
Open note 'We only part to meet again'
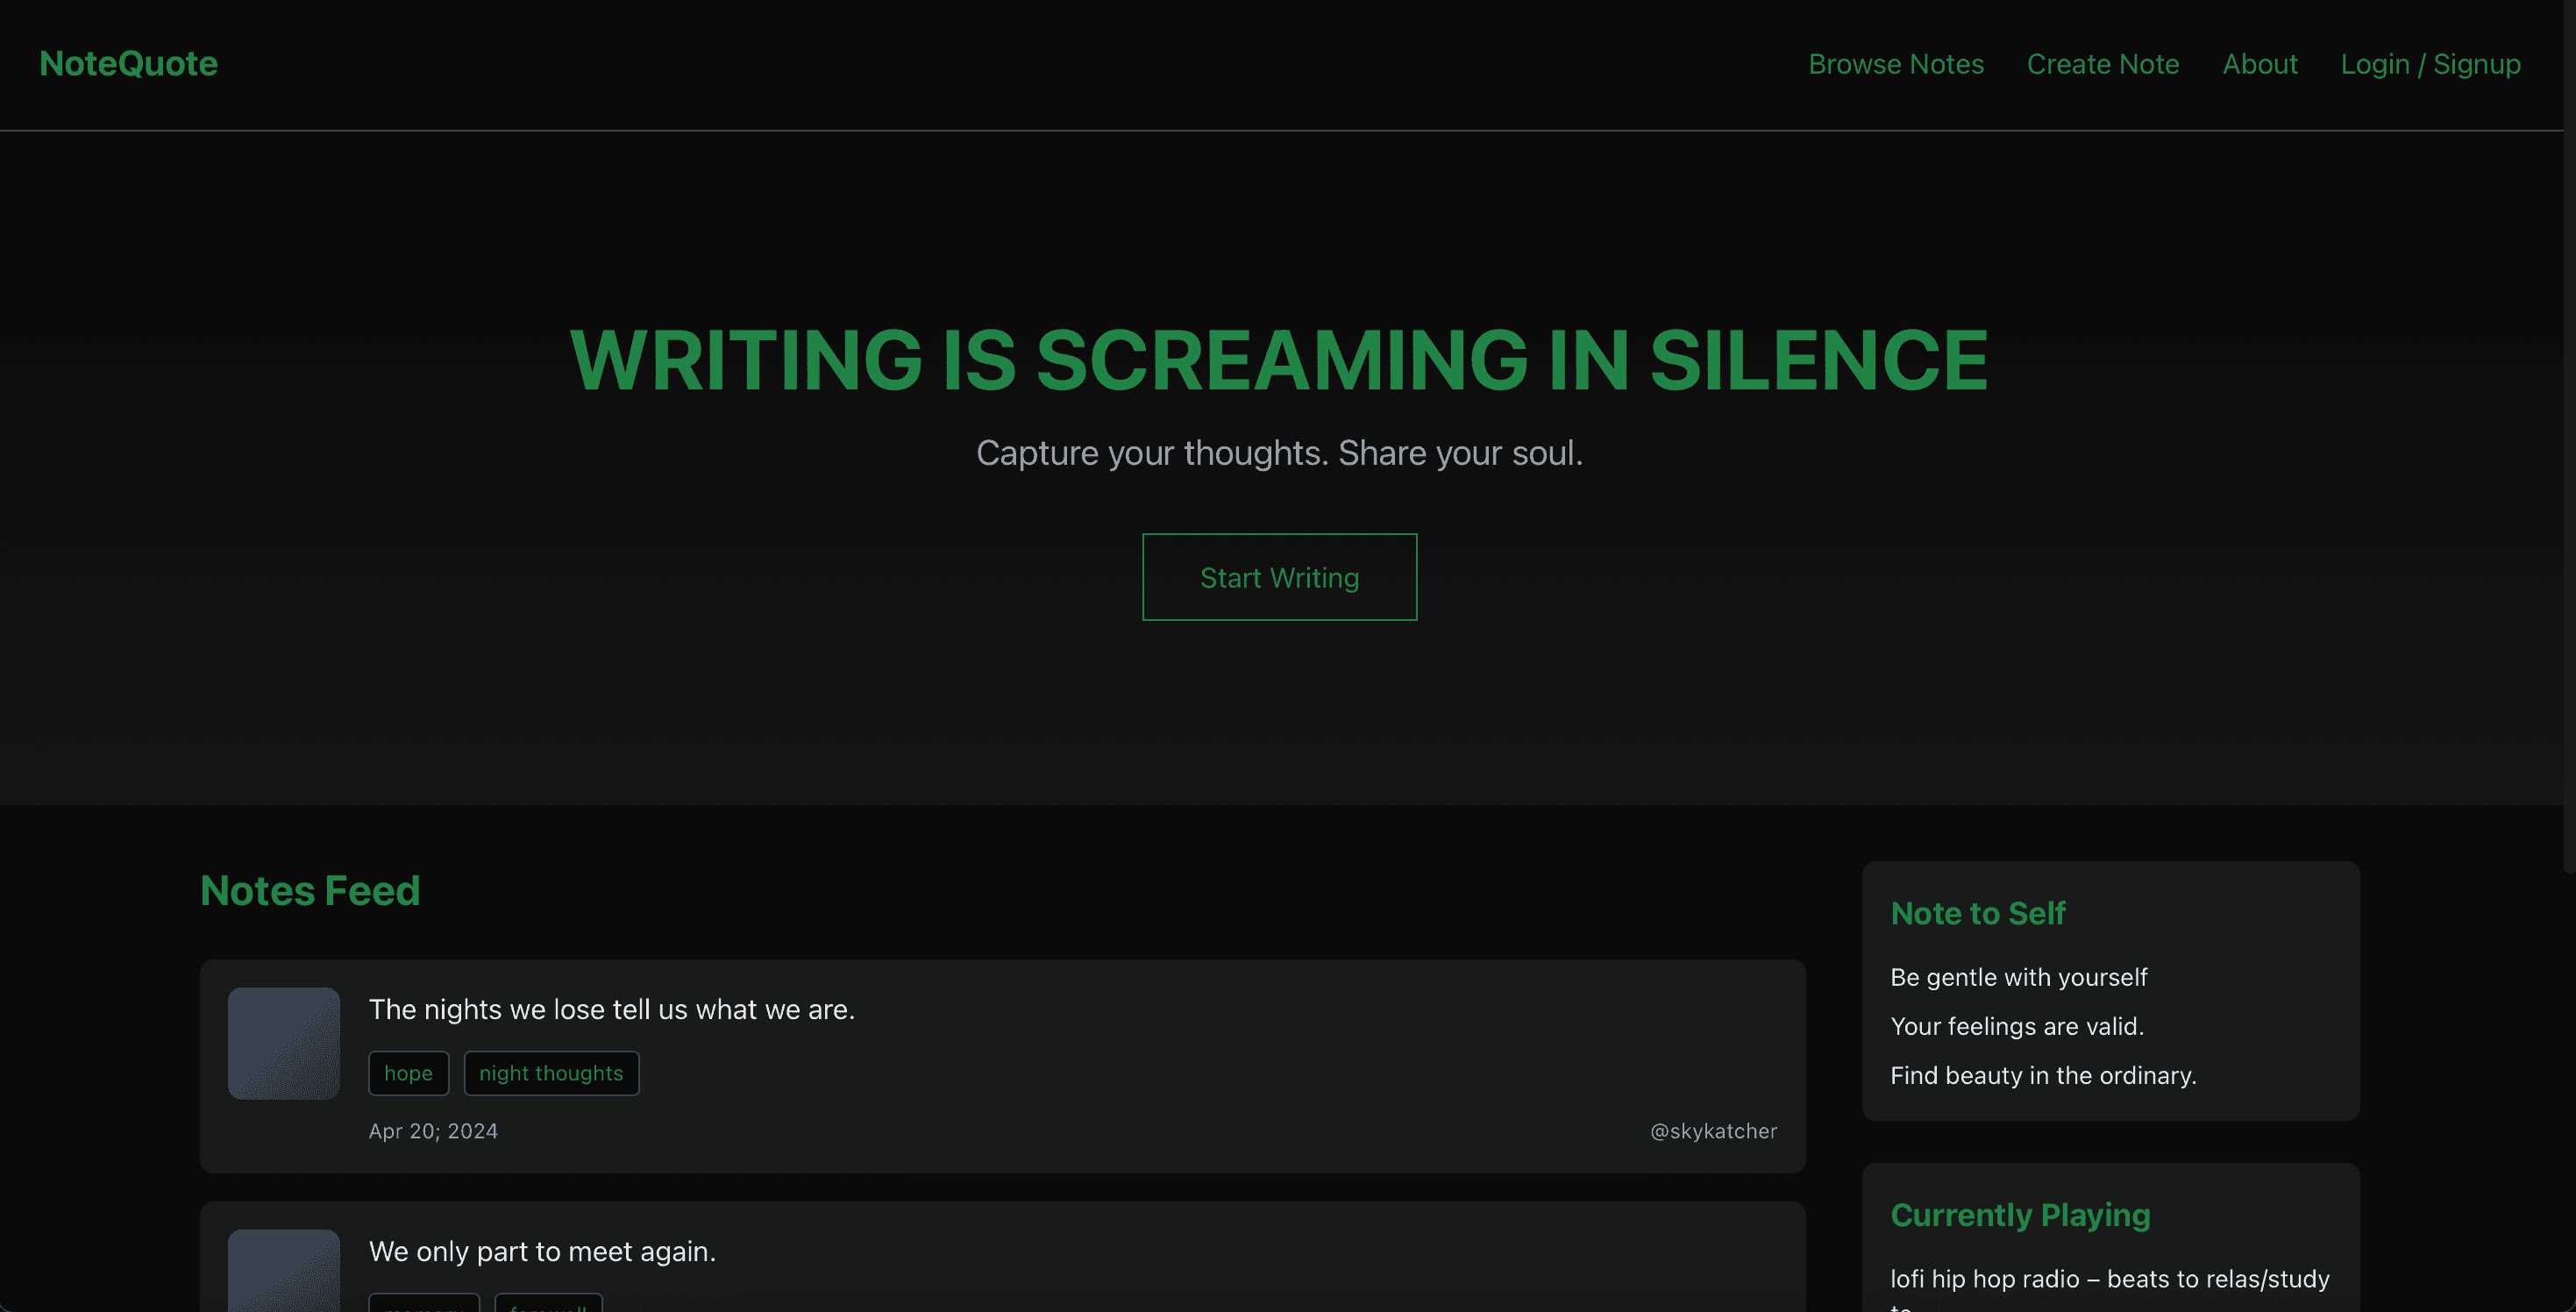click(542, 1251)
